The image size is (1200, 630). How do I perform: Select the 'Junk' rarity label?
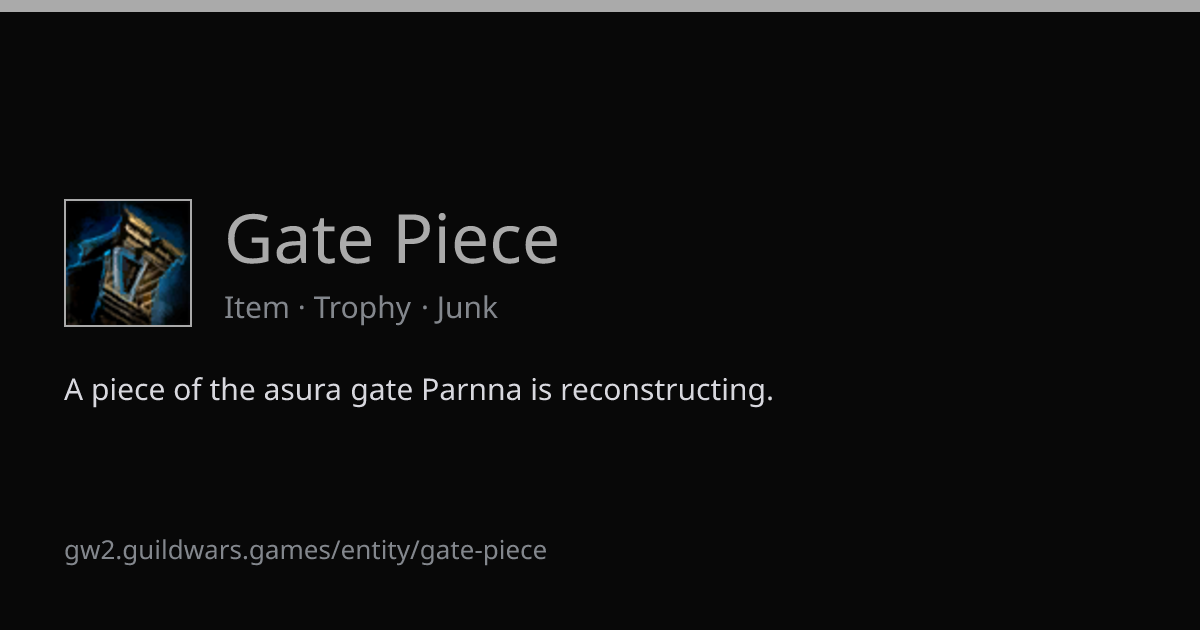(467, 308)
